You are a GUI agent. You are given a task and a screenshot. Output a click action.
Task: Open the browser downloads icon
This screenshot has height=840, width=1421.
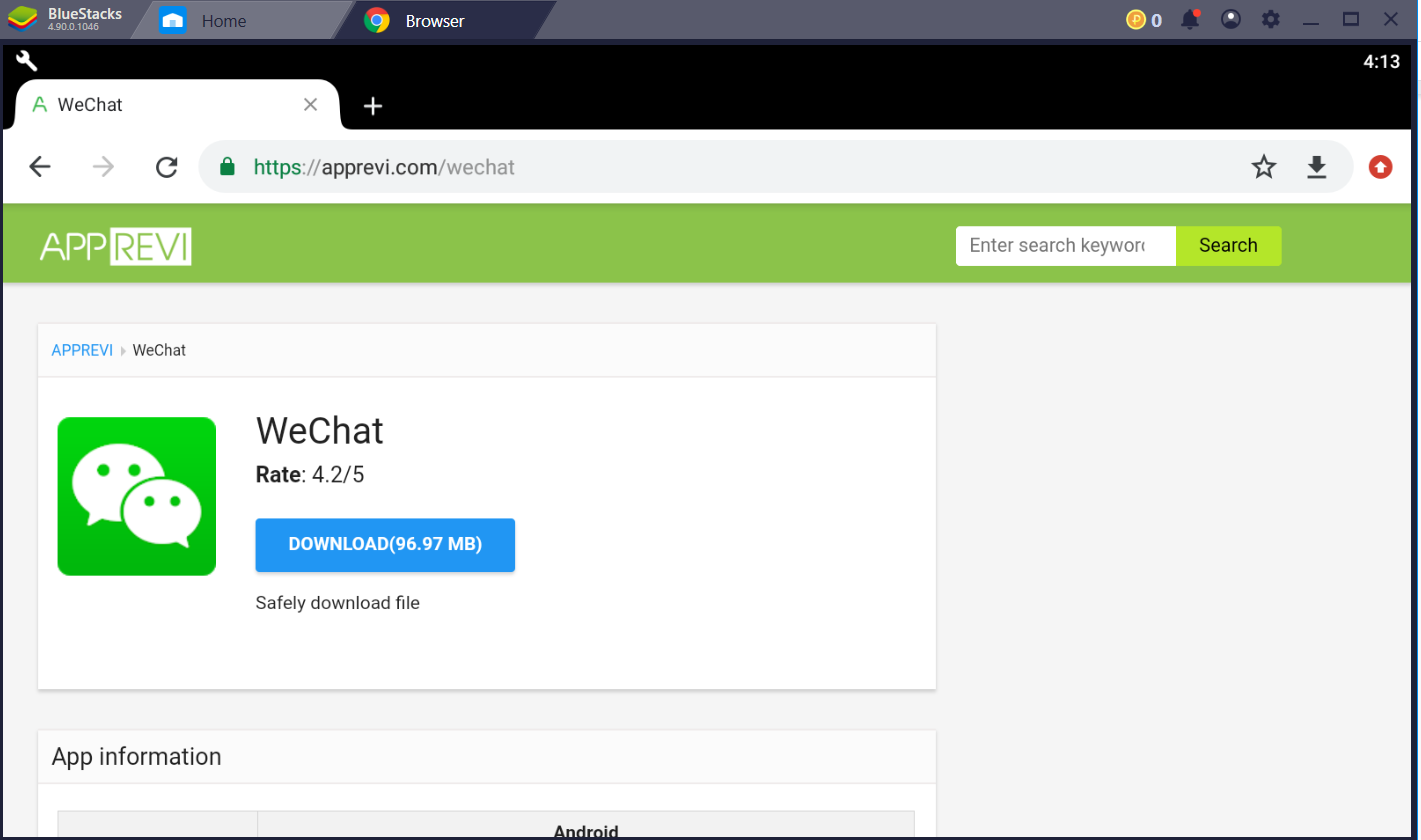pos(1317,167)
